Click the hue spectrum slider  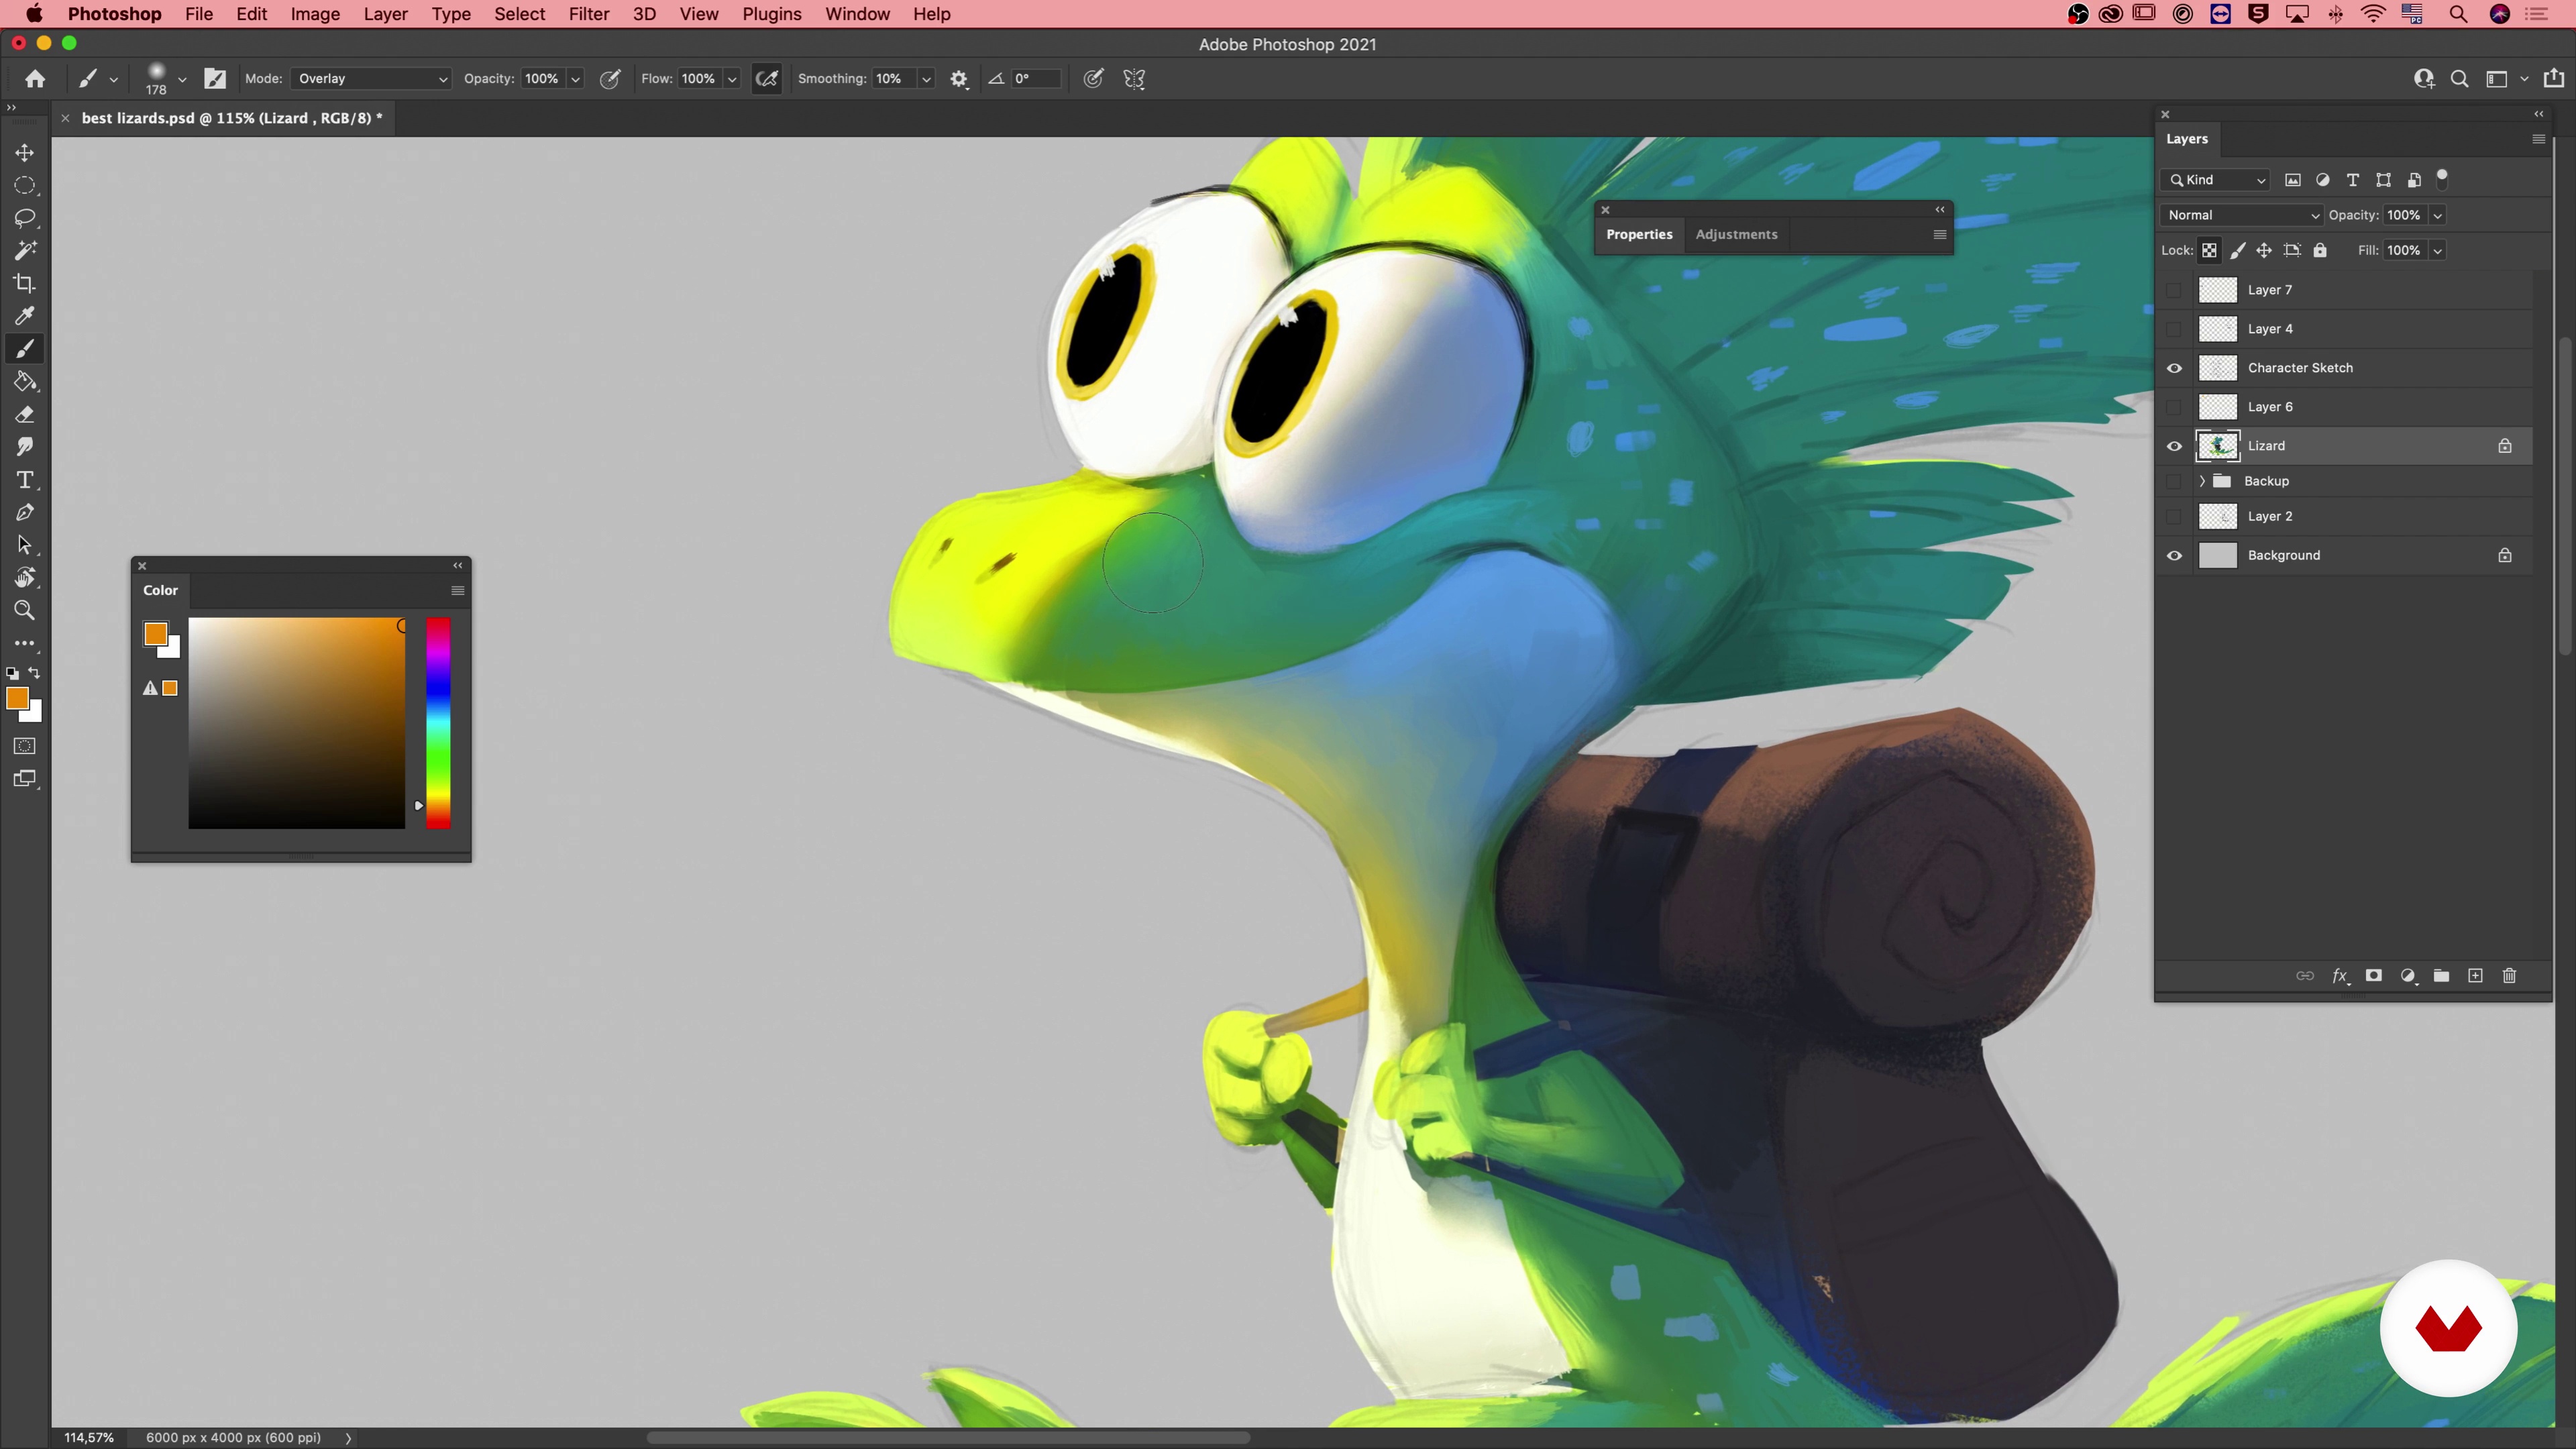(438, 723)
